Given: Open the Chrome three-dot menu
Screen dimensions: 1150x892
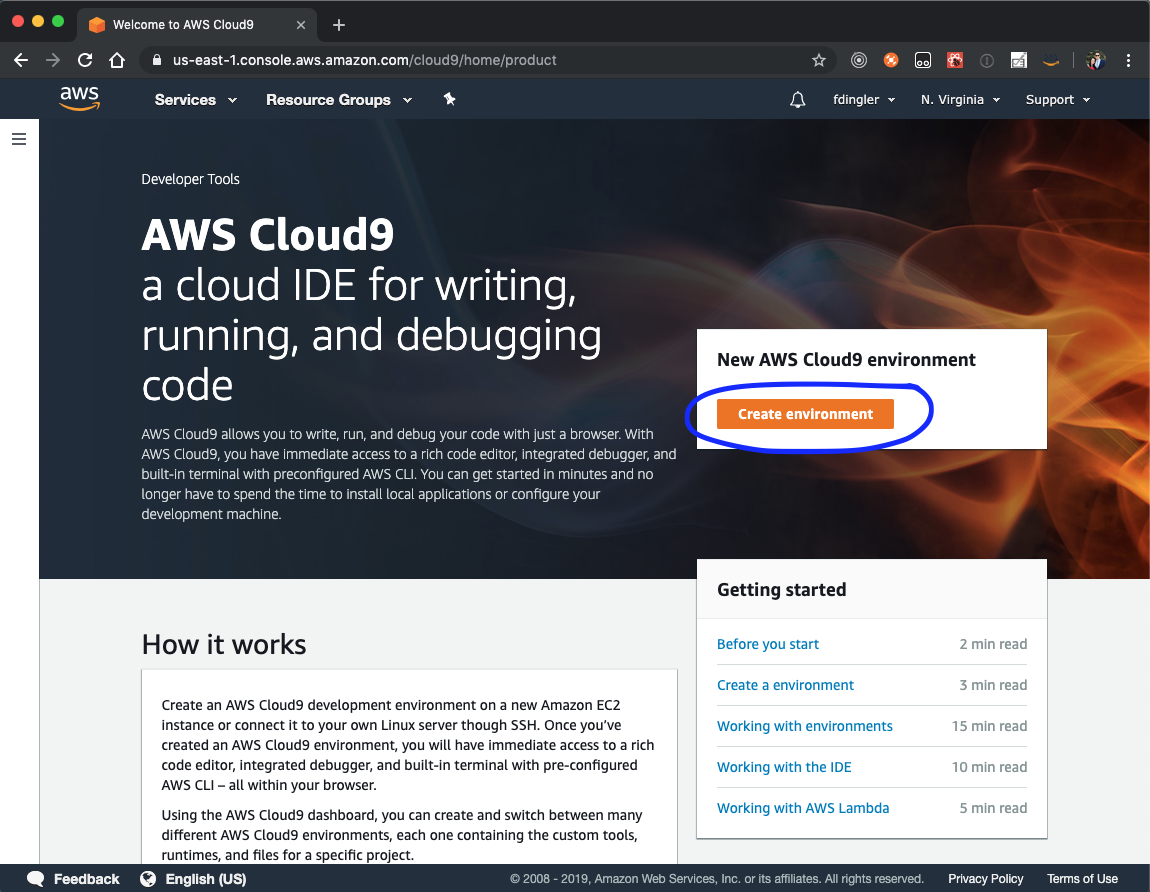Looking at the screenshot, I should (x=1128, y=60).
